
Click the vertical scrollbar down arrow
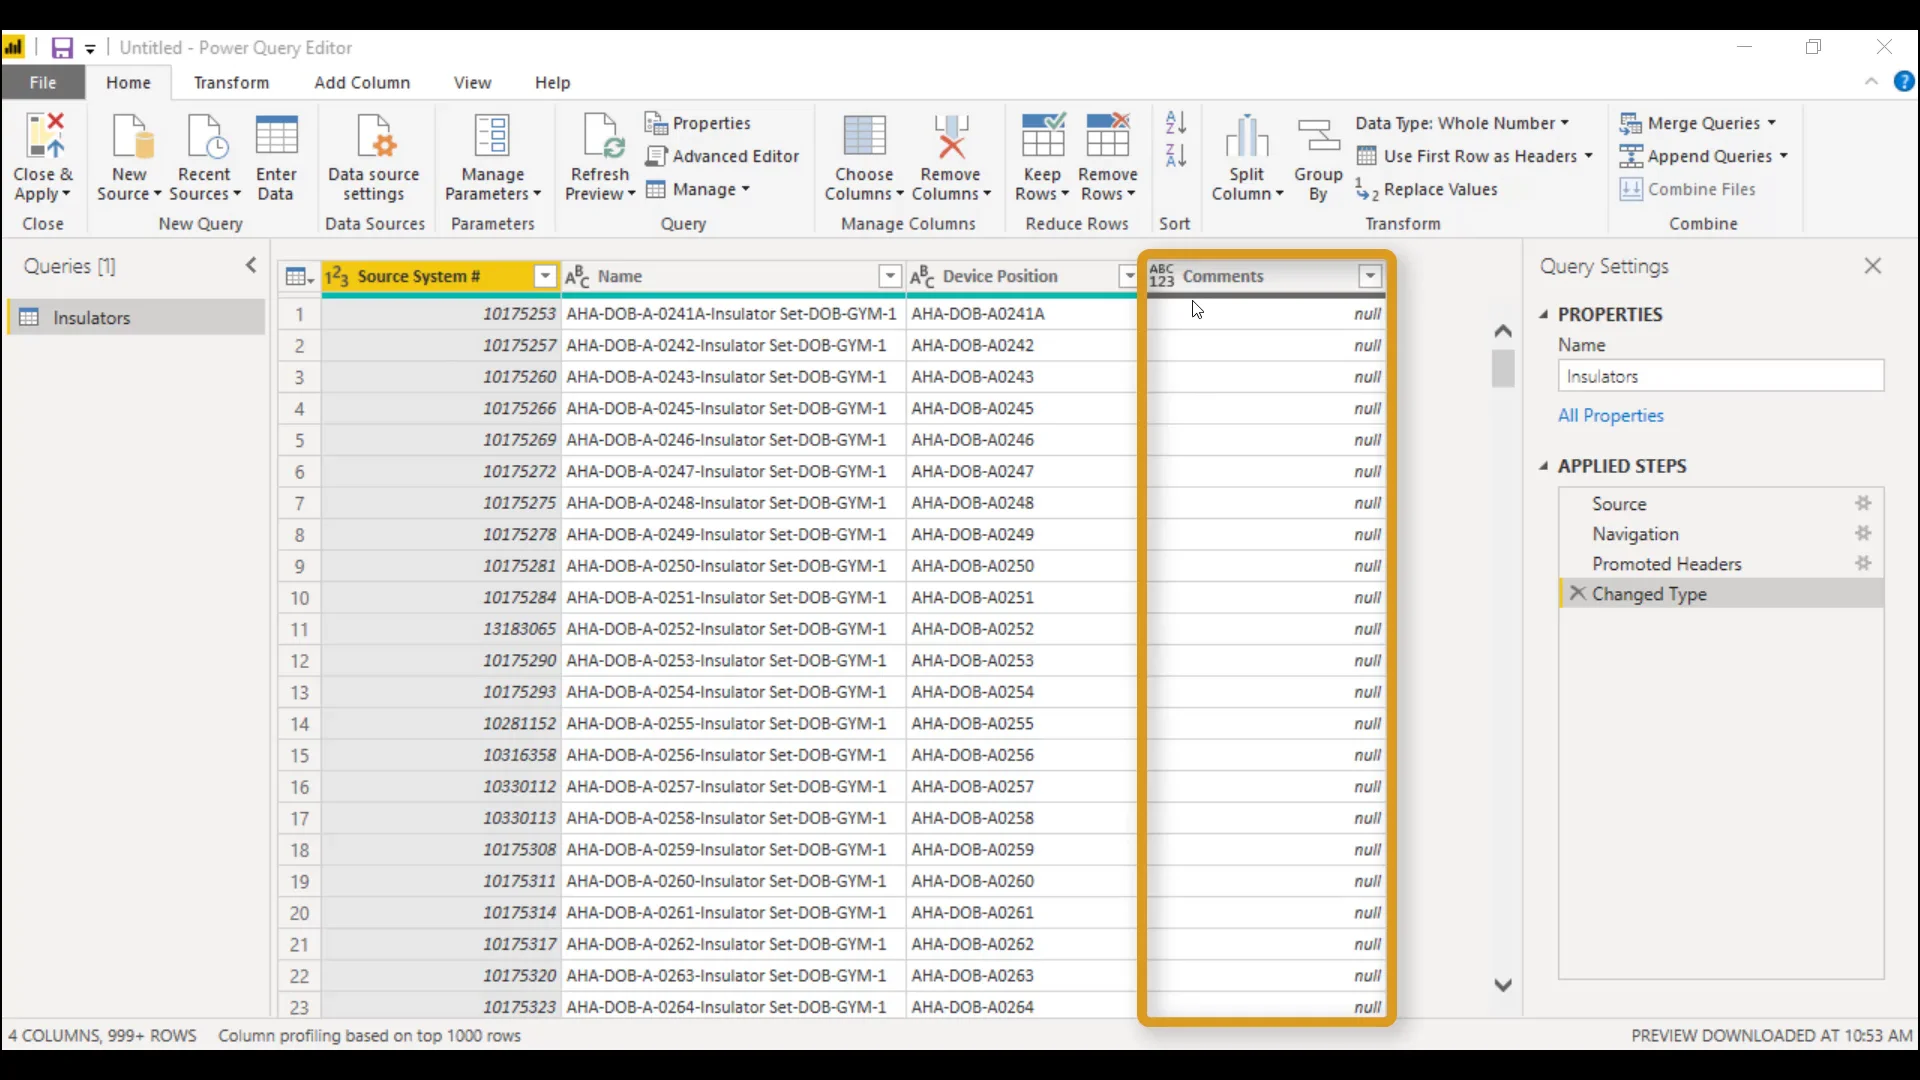tap(1502, 985)
